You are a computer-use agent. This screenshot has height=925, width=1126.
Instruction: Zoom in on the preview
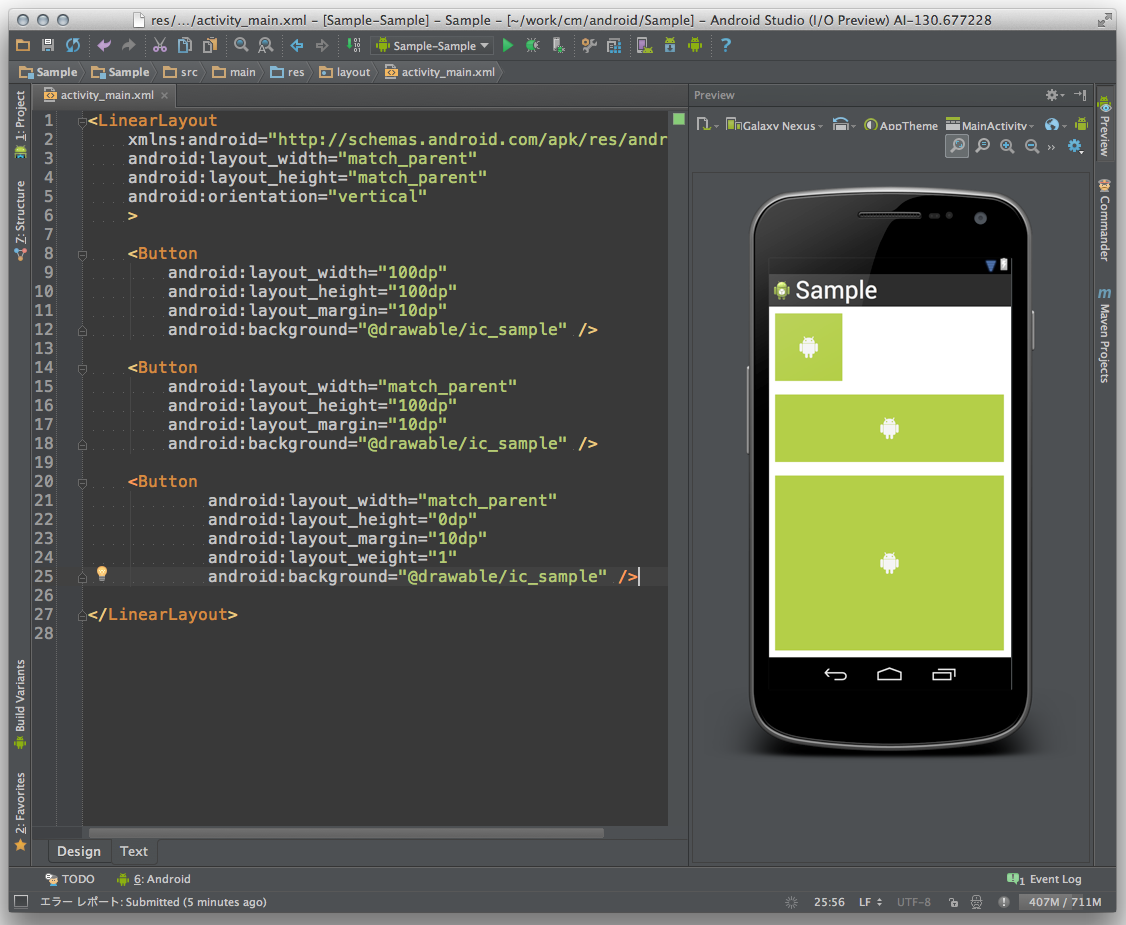(1007, 146)
